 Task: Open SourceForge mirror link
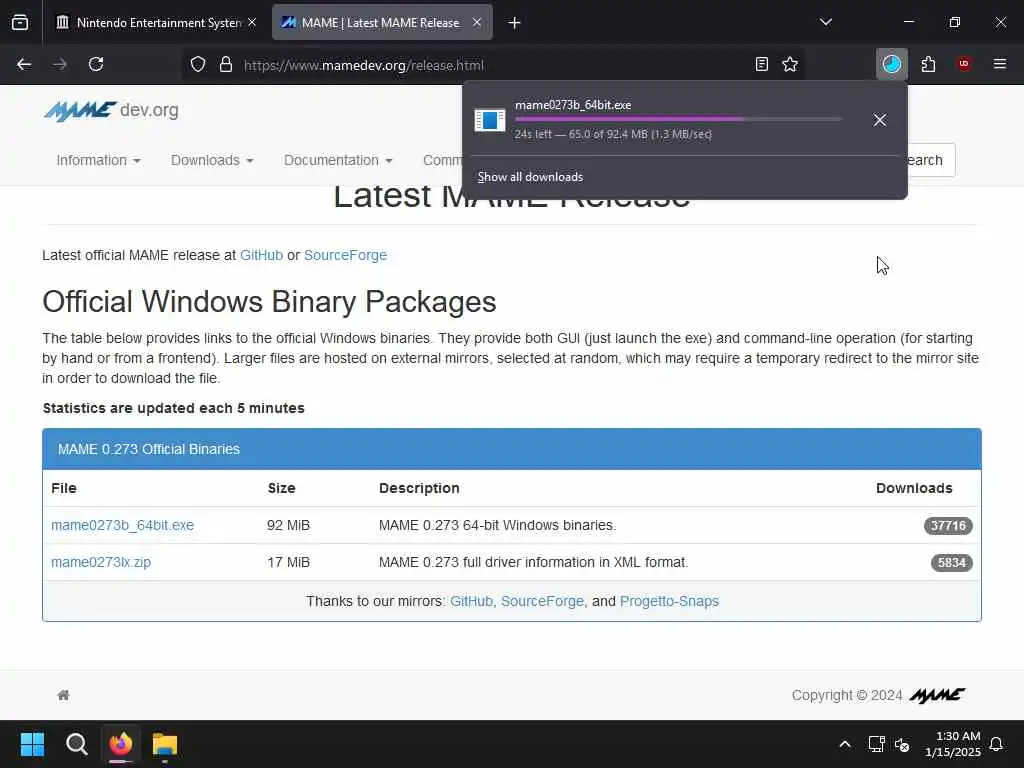(x=542, y=601)
